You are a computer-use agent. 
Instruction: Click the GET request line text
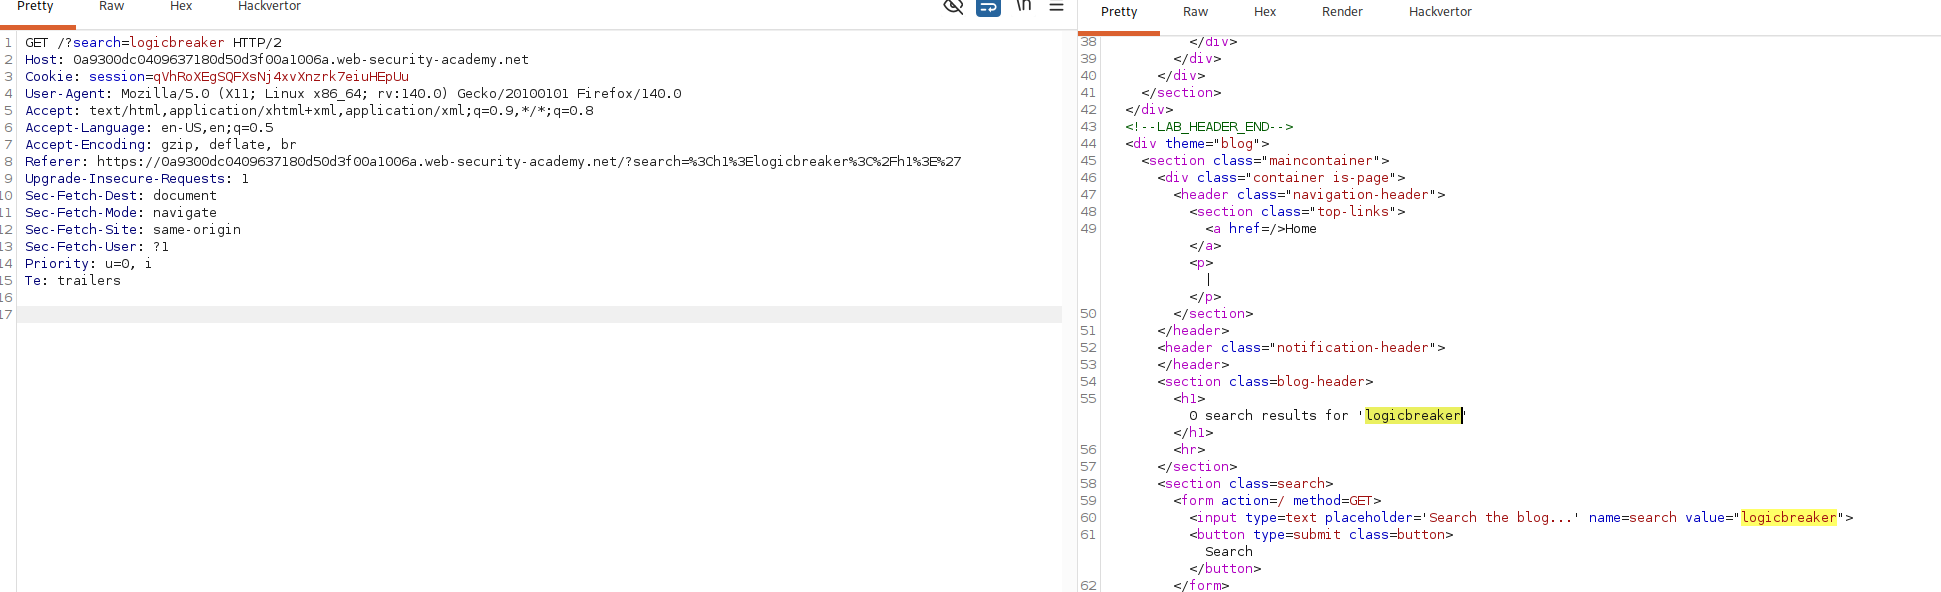(153, 43)
